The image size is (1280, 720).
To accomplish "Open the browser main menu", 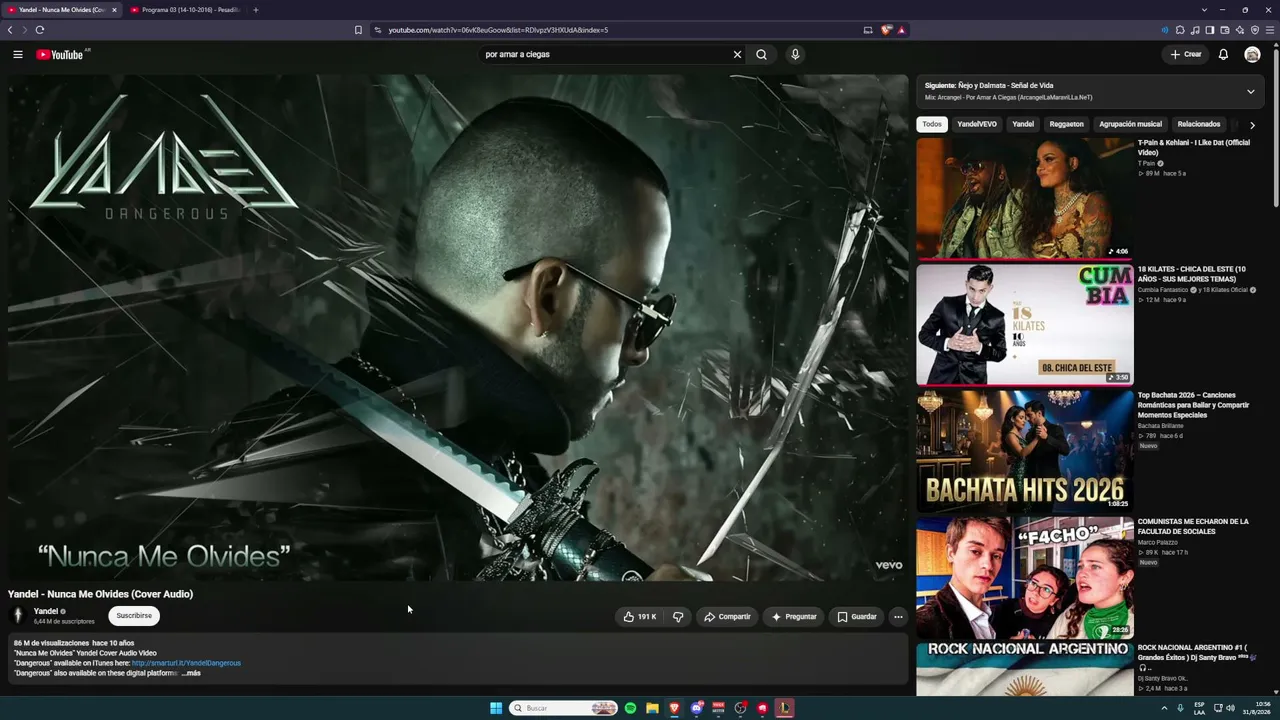I will click(1270, 30).
